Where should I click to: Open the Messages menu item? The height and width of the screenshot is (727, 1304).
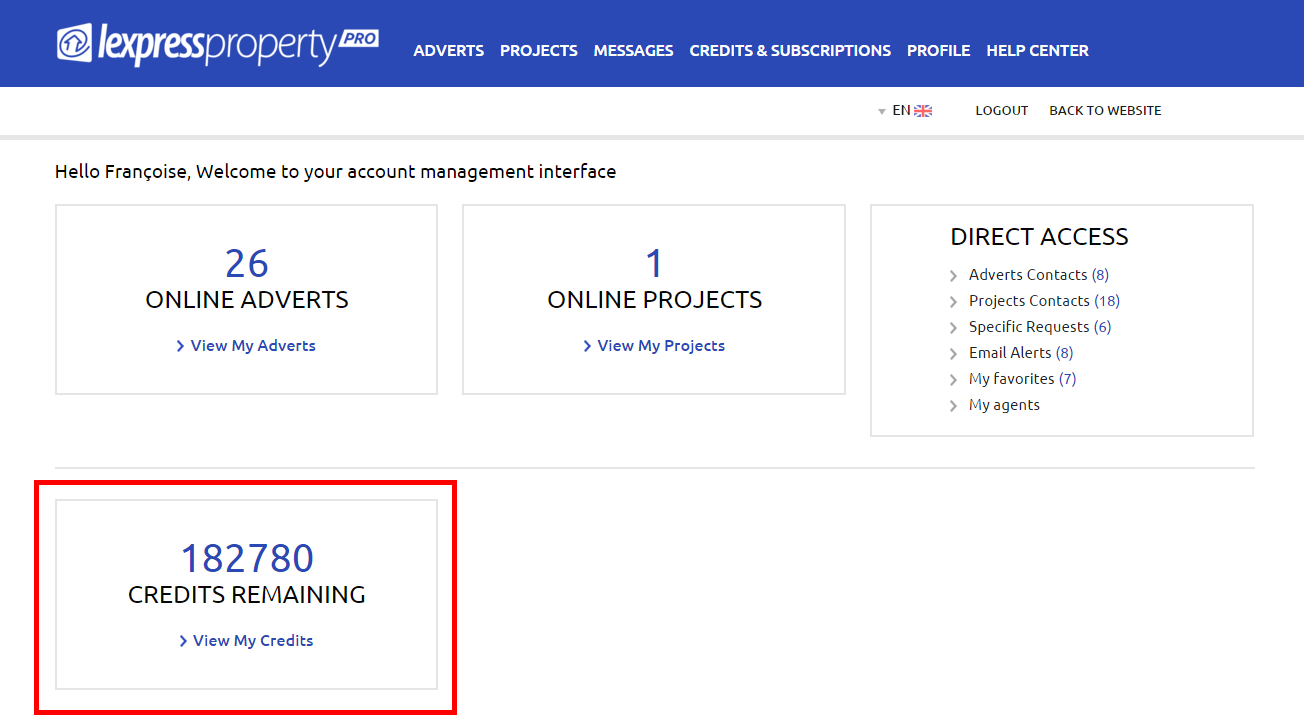634,50
